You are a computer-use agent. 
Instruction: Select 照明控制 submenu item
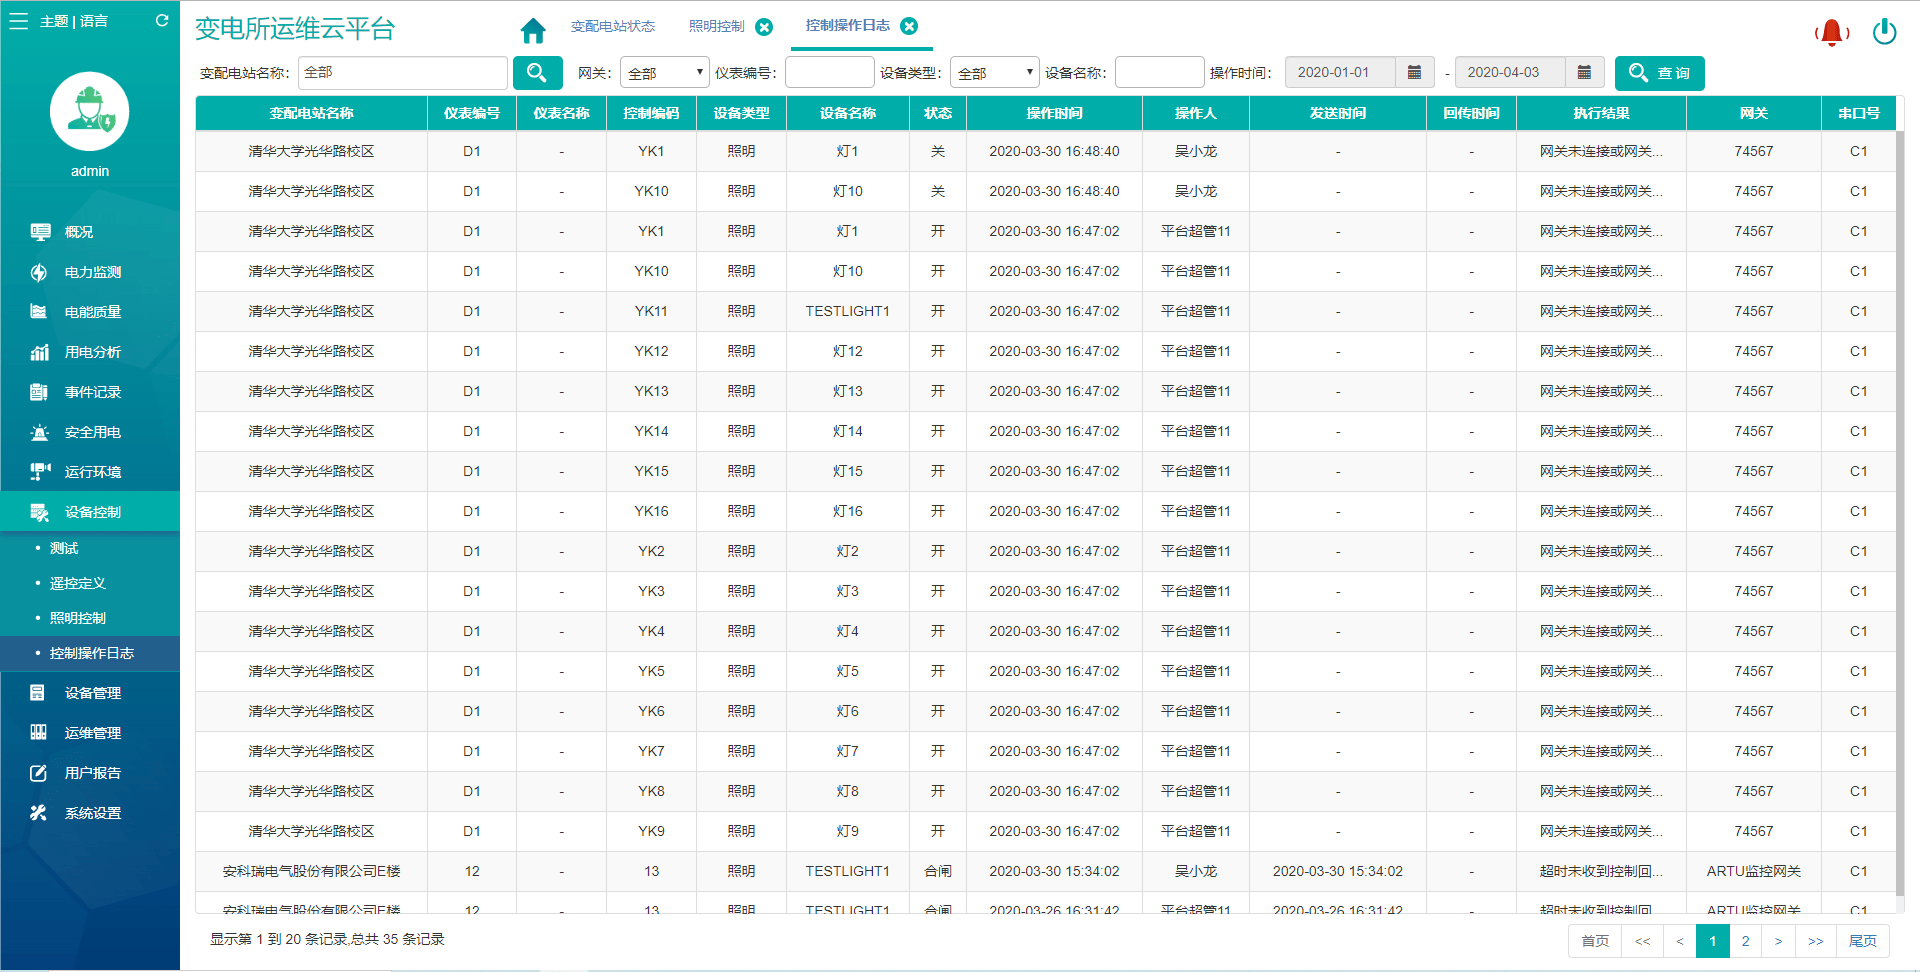[90, 618]
